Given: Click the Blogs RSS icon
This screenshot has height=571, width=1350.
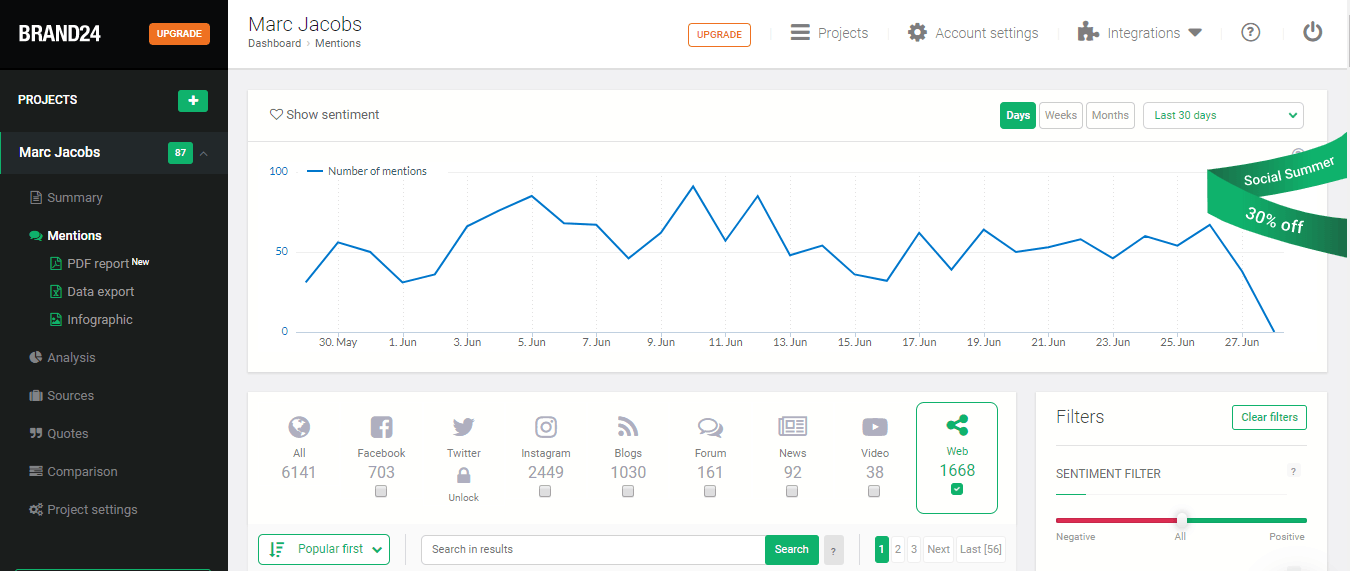Looking at the screenshot, I should click(628, 428).
